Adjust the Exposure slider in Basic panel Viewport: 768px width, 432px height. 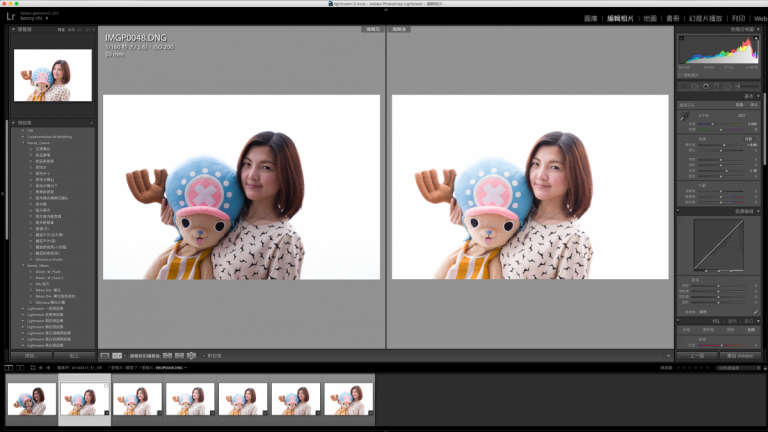tap(725, 145)
